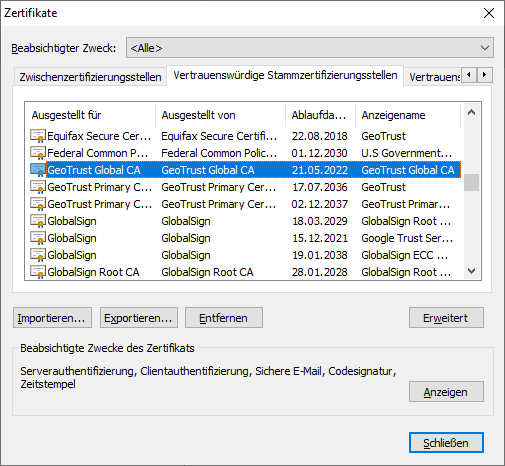
Task: Click certificate icon of the 18.03.2029 row
Action: pos(38,221)
